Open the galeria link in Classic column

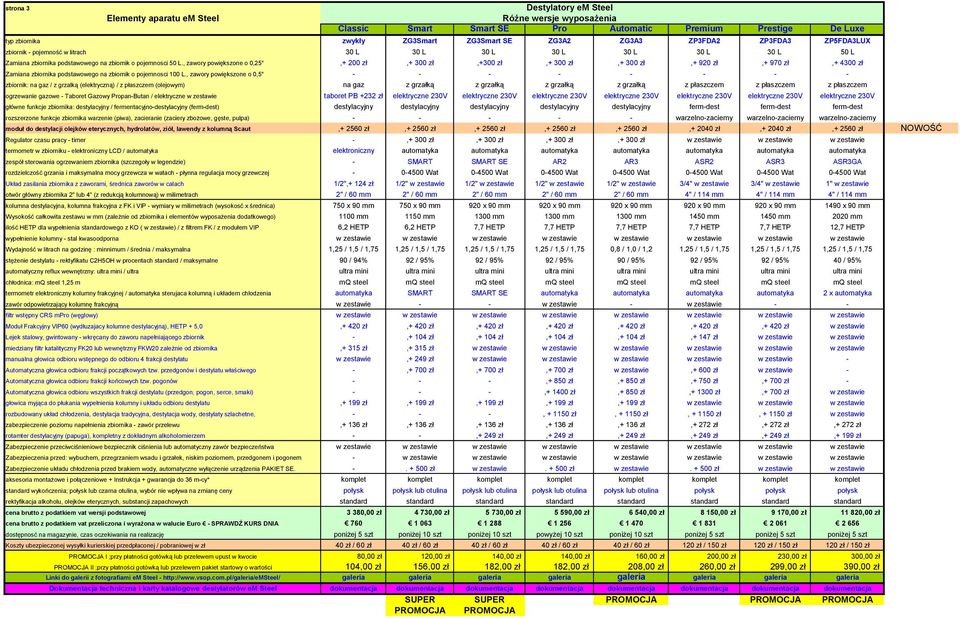point(353,577)
